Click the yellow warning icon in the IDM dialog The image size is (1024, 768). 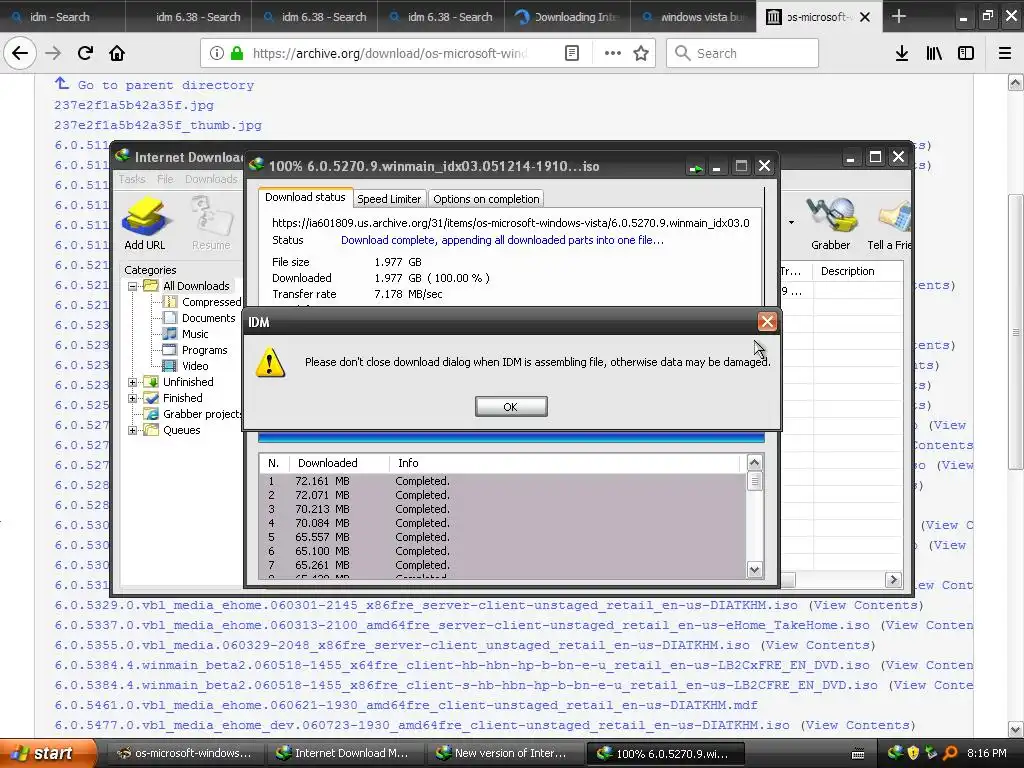(270, 362)
